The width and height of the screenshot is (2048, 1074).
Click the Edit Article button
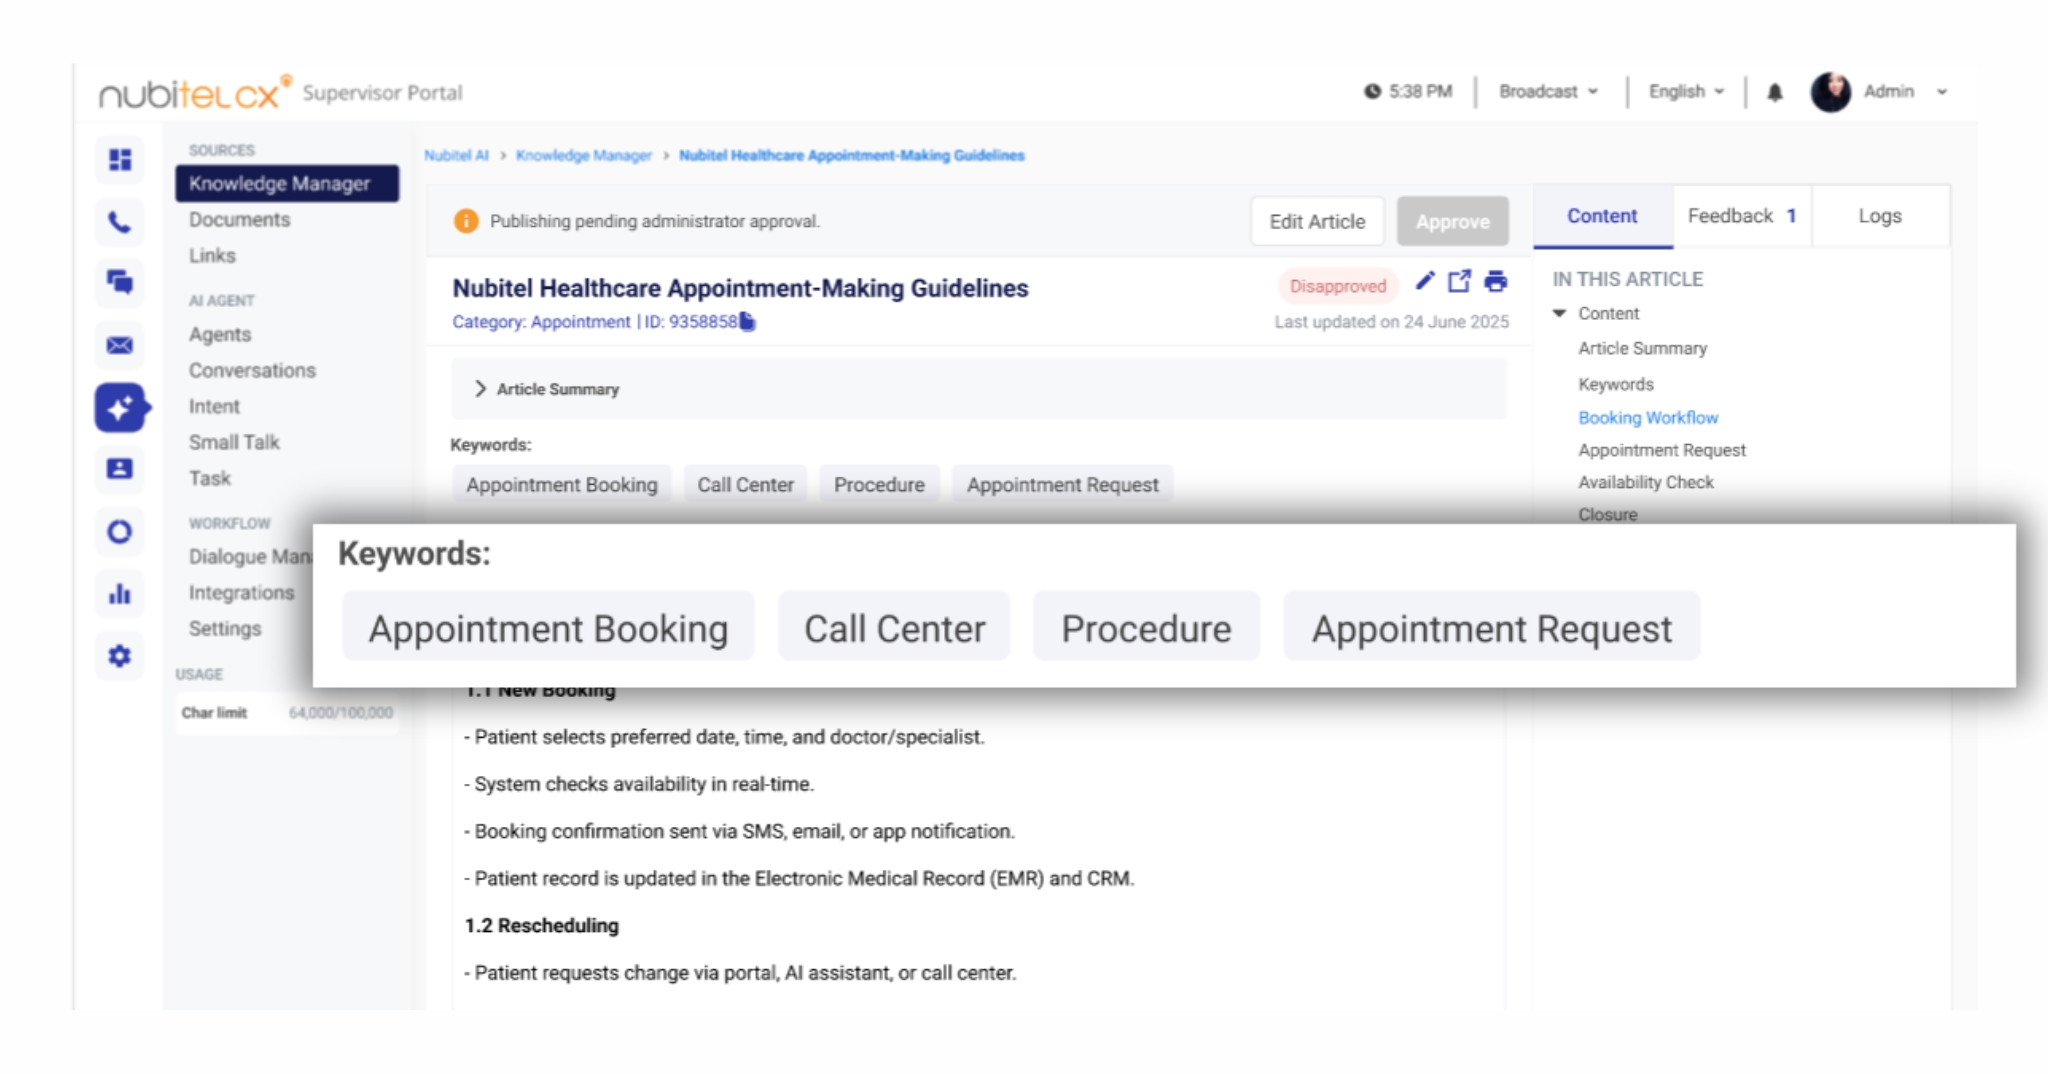pyautogui.click(x=1317, y=221)
